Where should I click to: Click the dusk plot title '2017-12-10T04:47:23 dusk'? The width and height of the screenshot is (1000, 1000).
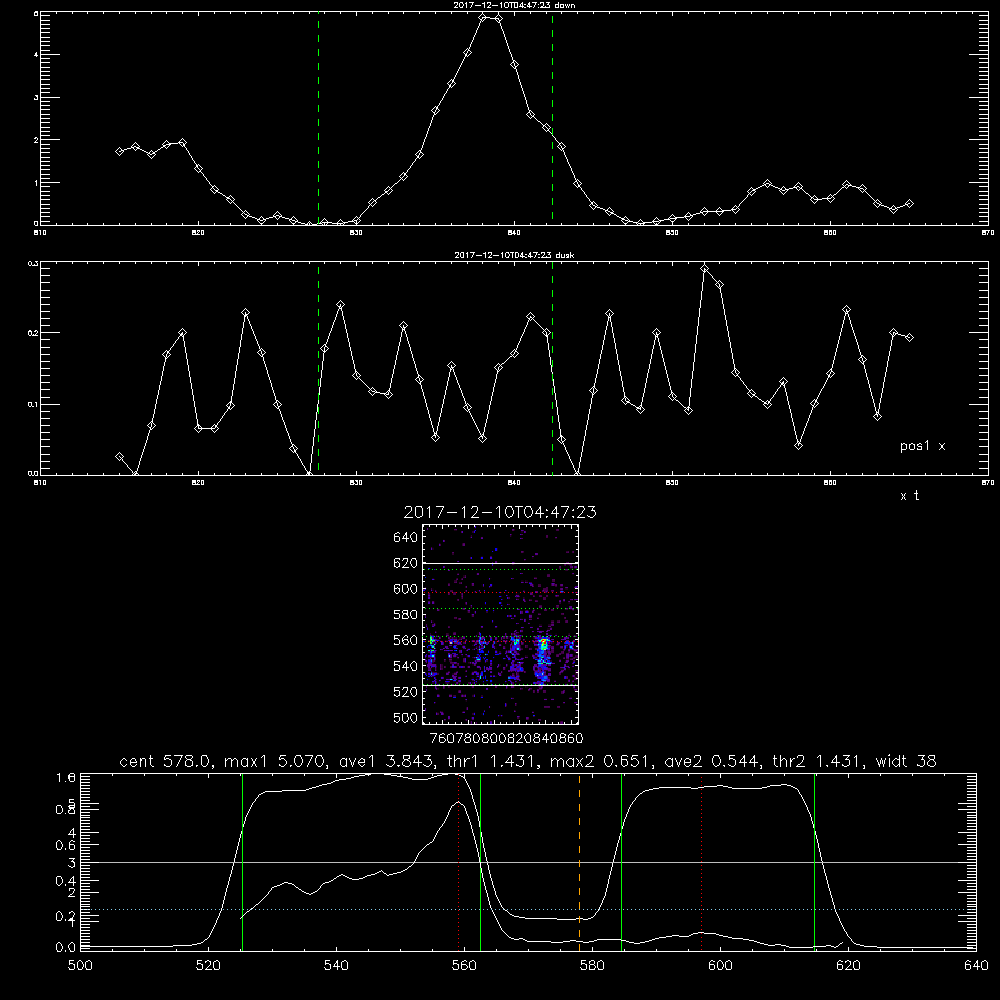coord(514,255)
